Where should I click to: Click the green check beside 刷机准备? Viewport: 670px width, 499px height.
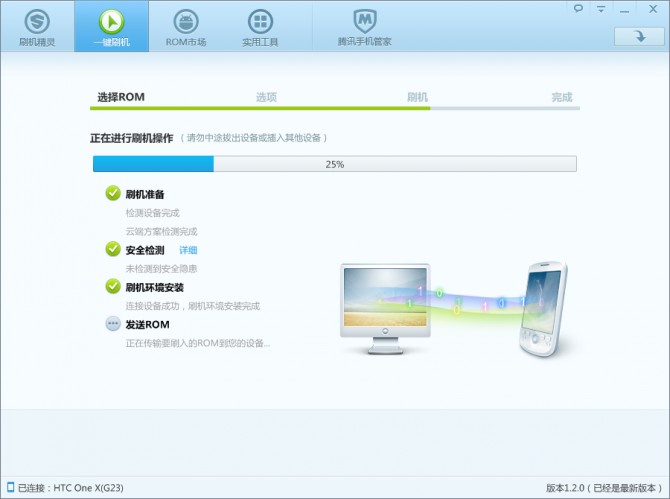click(113, 193)
